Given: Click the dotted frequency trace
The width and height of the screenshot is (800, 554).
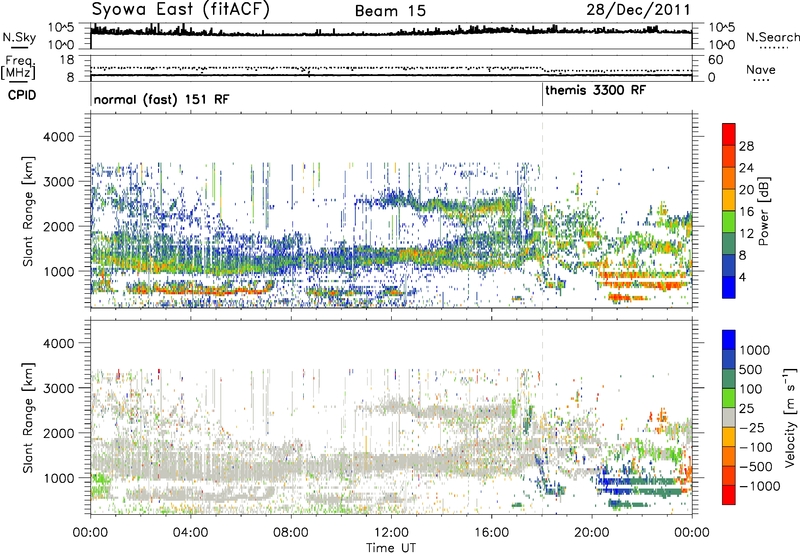Looking at the screenshot, I should pyautogui.click(x=391, y=68).
